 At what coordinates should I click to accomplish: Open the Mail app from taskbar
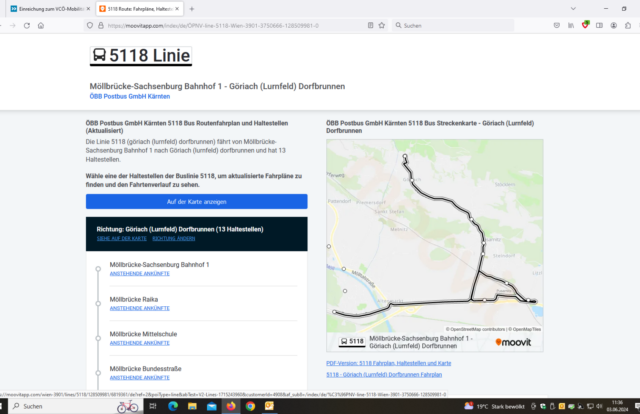point(211,406)
